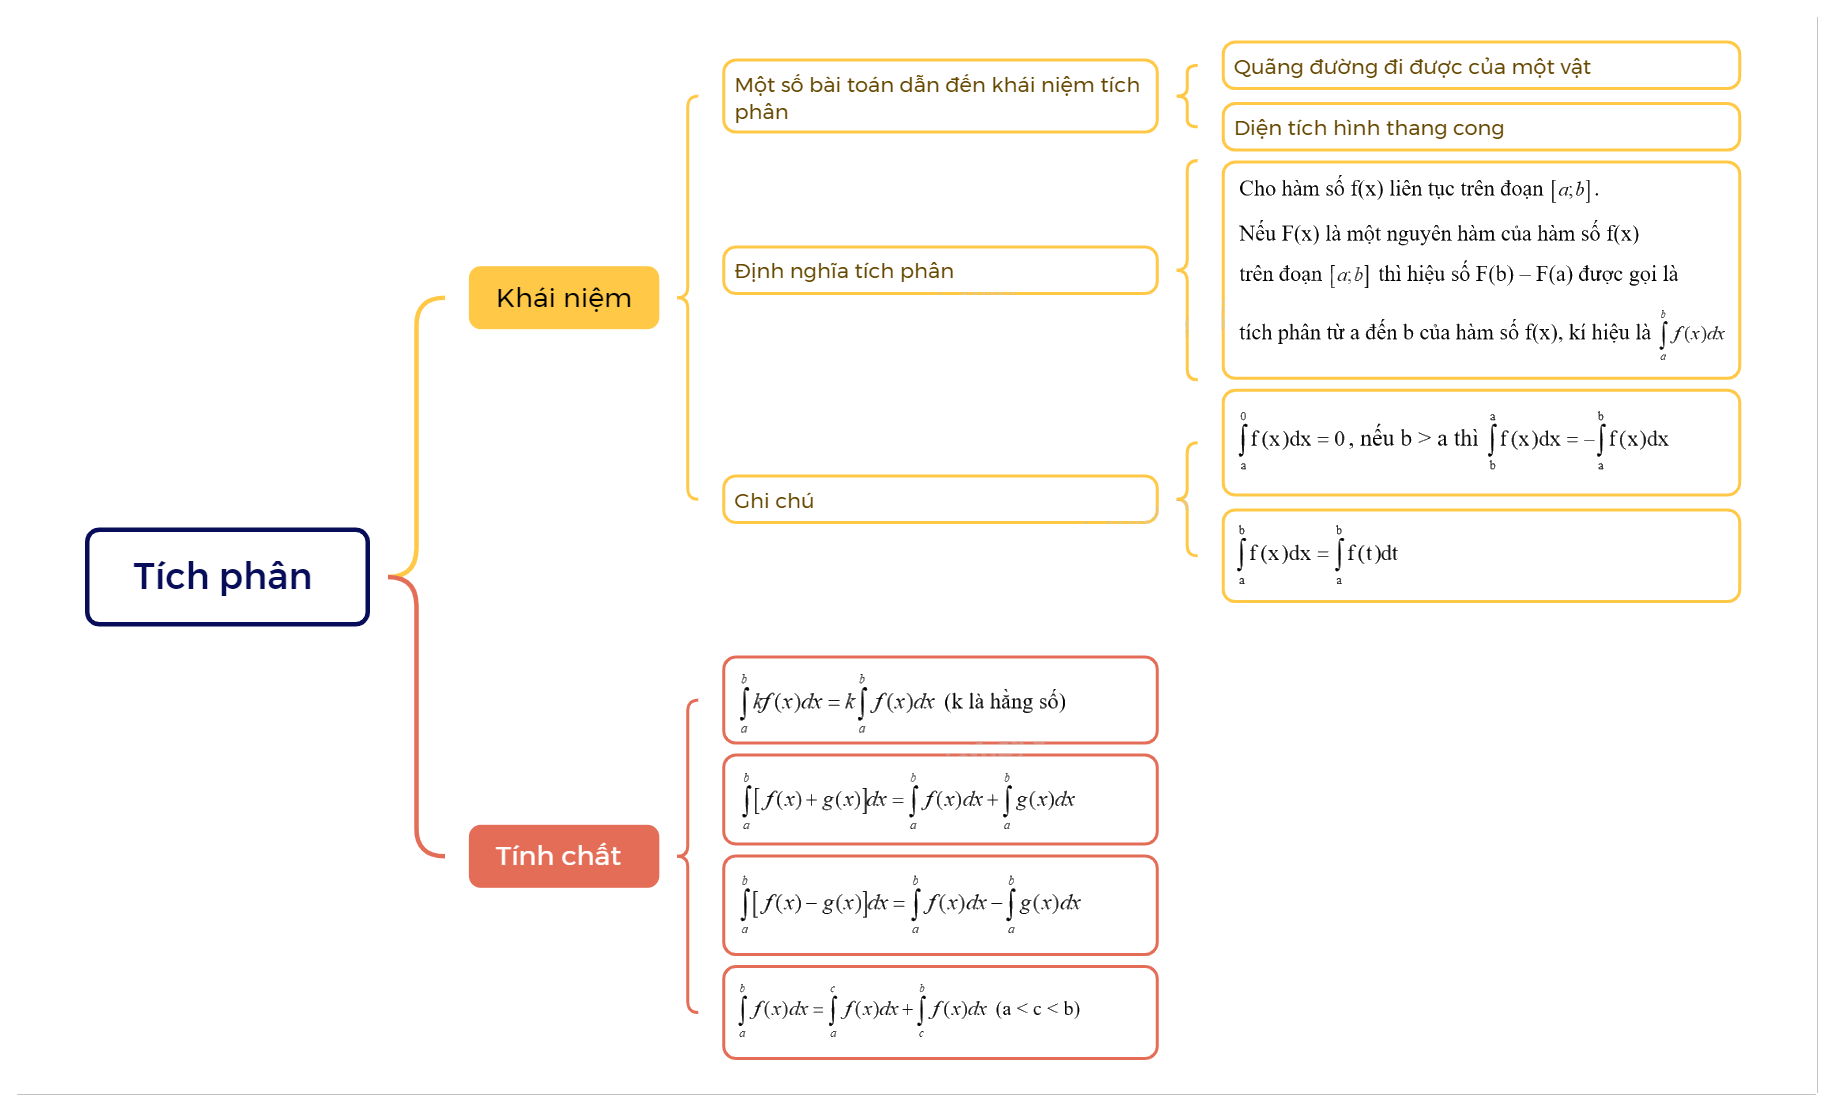Image resolution: width=1828 pixels, height=1105 pixels.
Task: Select the sum property f(x) + g(x) box
Action: click(939, 800)
